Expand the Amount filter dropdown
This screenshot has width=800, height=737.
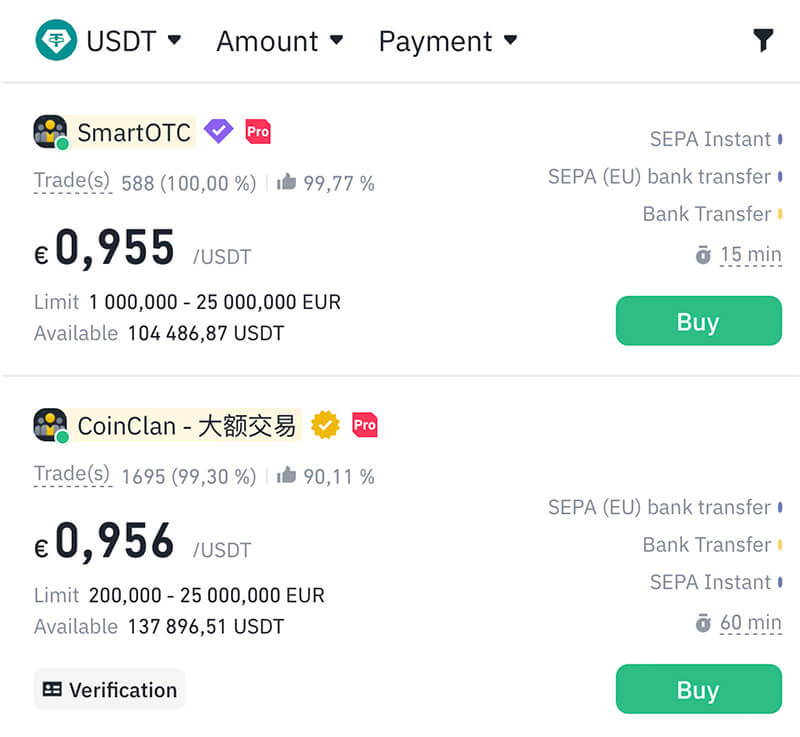(x=279, y=41)
